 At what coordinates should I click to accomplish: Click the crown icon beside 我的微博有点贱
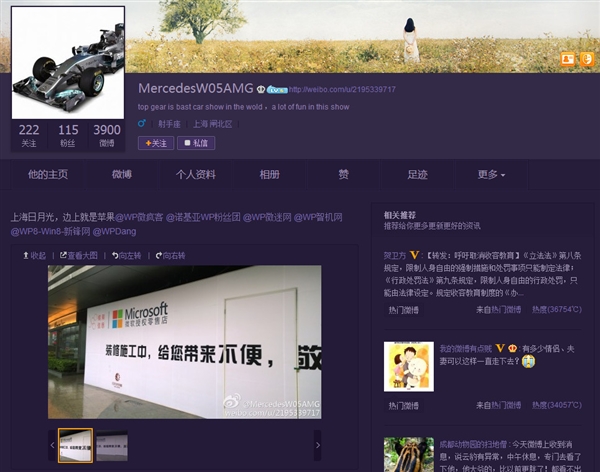(512, 348)
